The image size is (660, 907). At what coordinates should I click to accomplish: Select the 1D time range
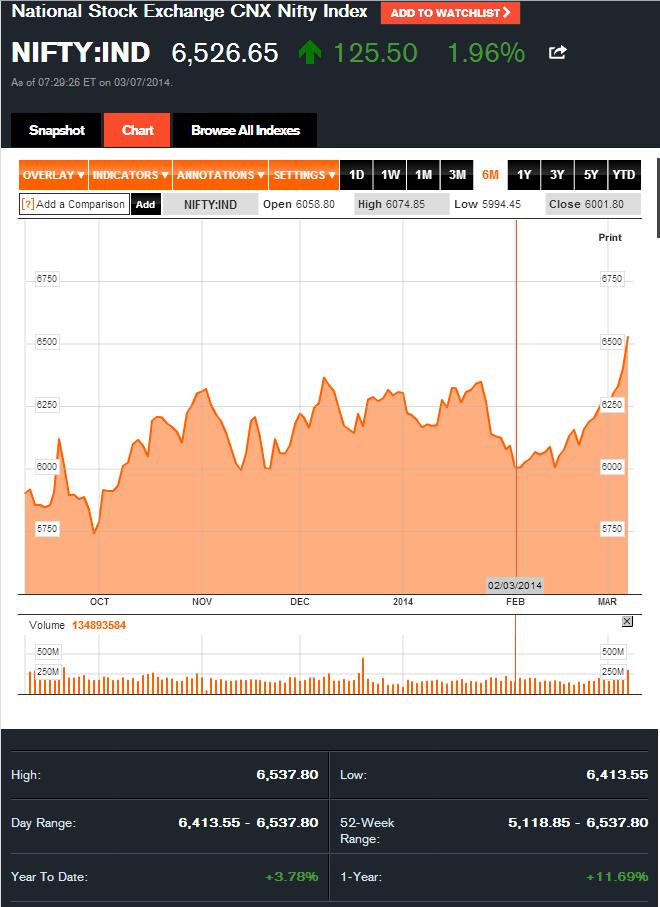tap(356, 175)
